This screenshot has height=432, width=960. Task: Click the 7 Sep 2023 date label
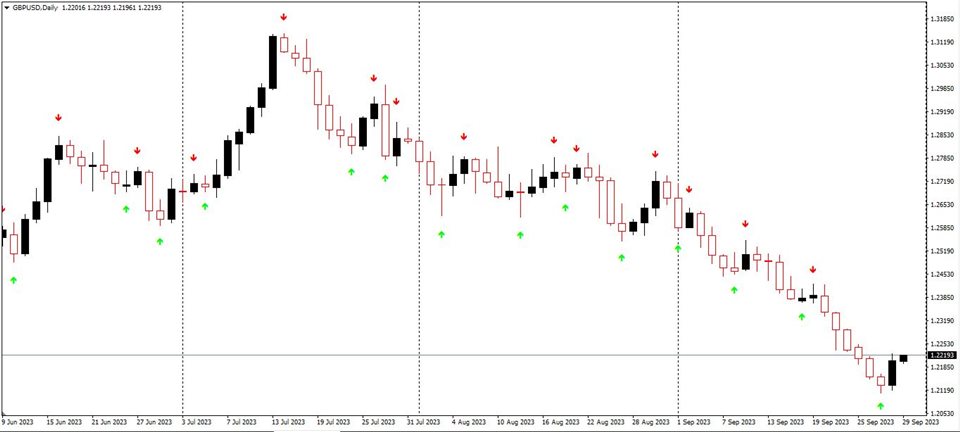[740, 422]
